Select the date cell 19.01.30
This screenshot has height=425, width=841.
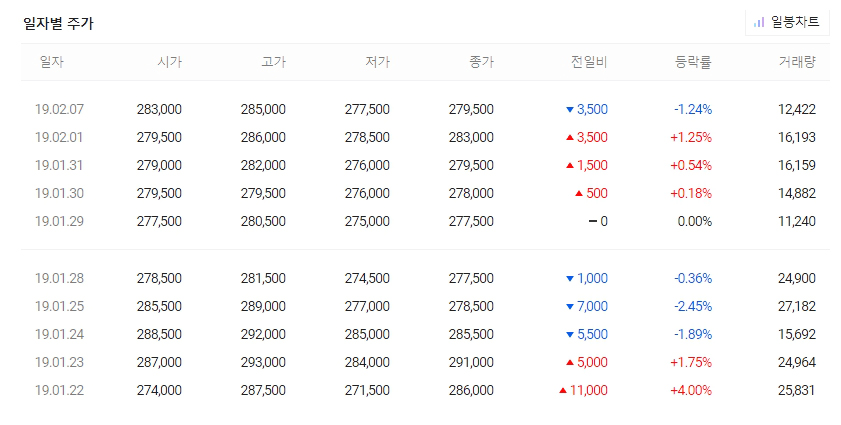click(60, 193)
